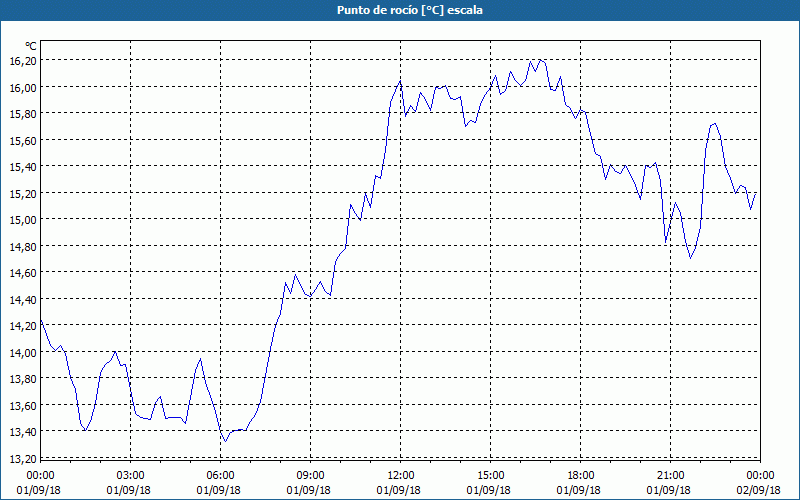The image size is (800, 500).
Task: Click the 09:00 time label
Action: [310, 476]
